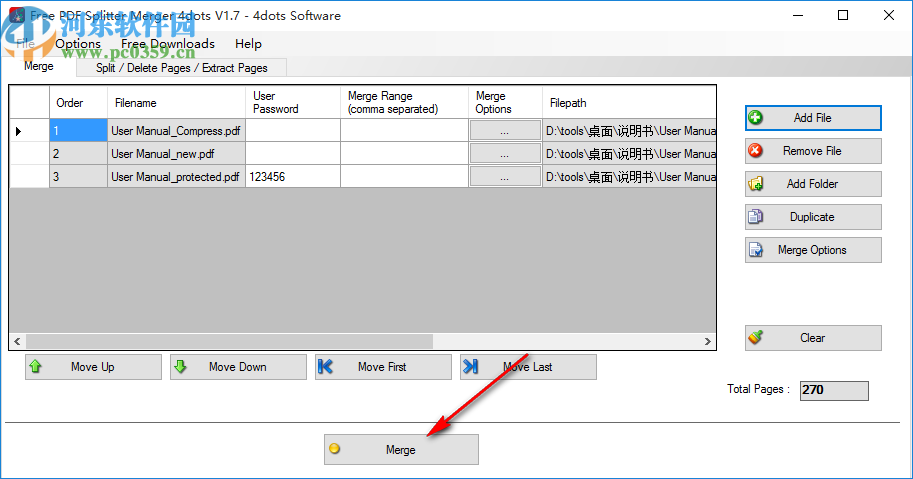This screenshot has height=479, width=913.
Task: Click the Merge Options document icon
Action: pyautogui.click(x=755, y=250)
